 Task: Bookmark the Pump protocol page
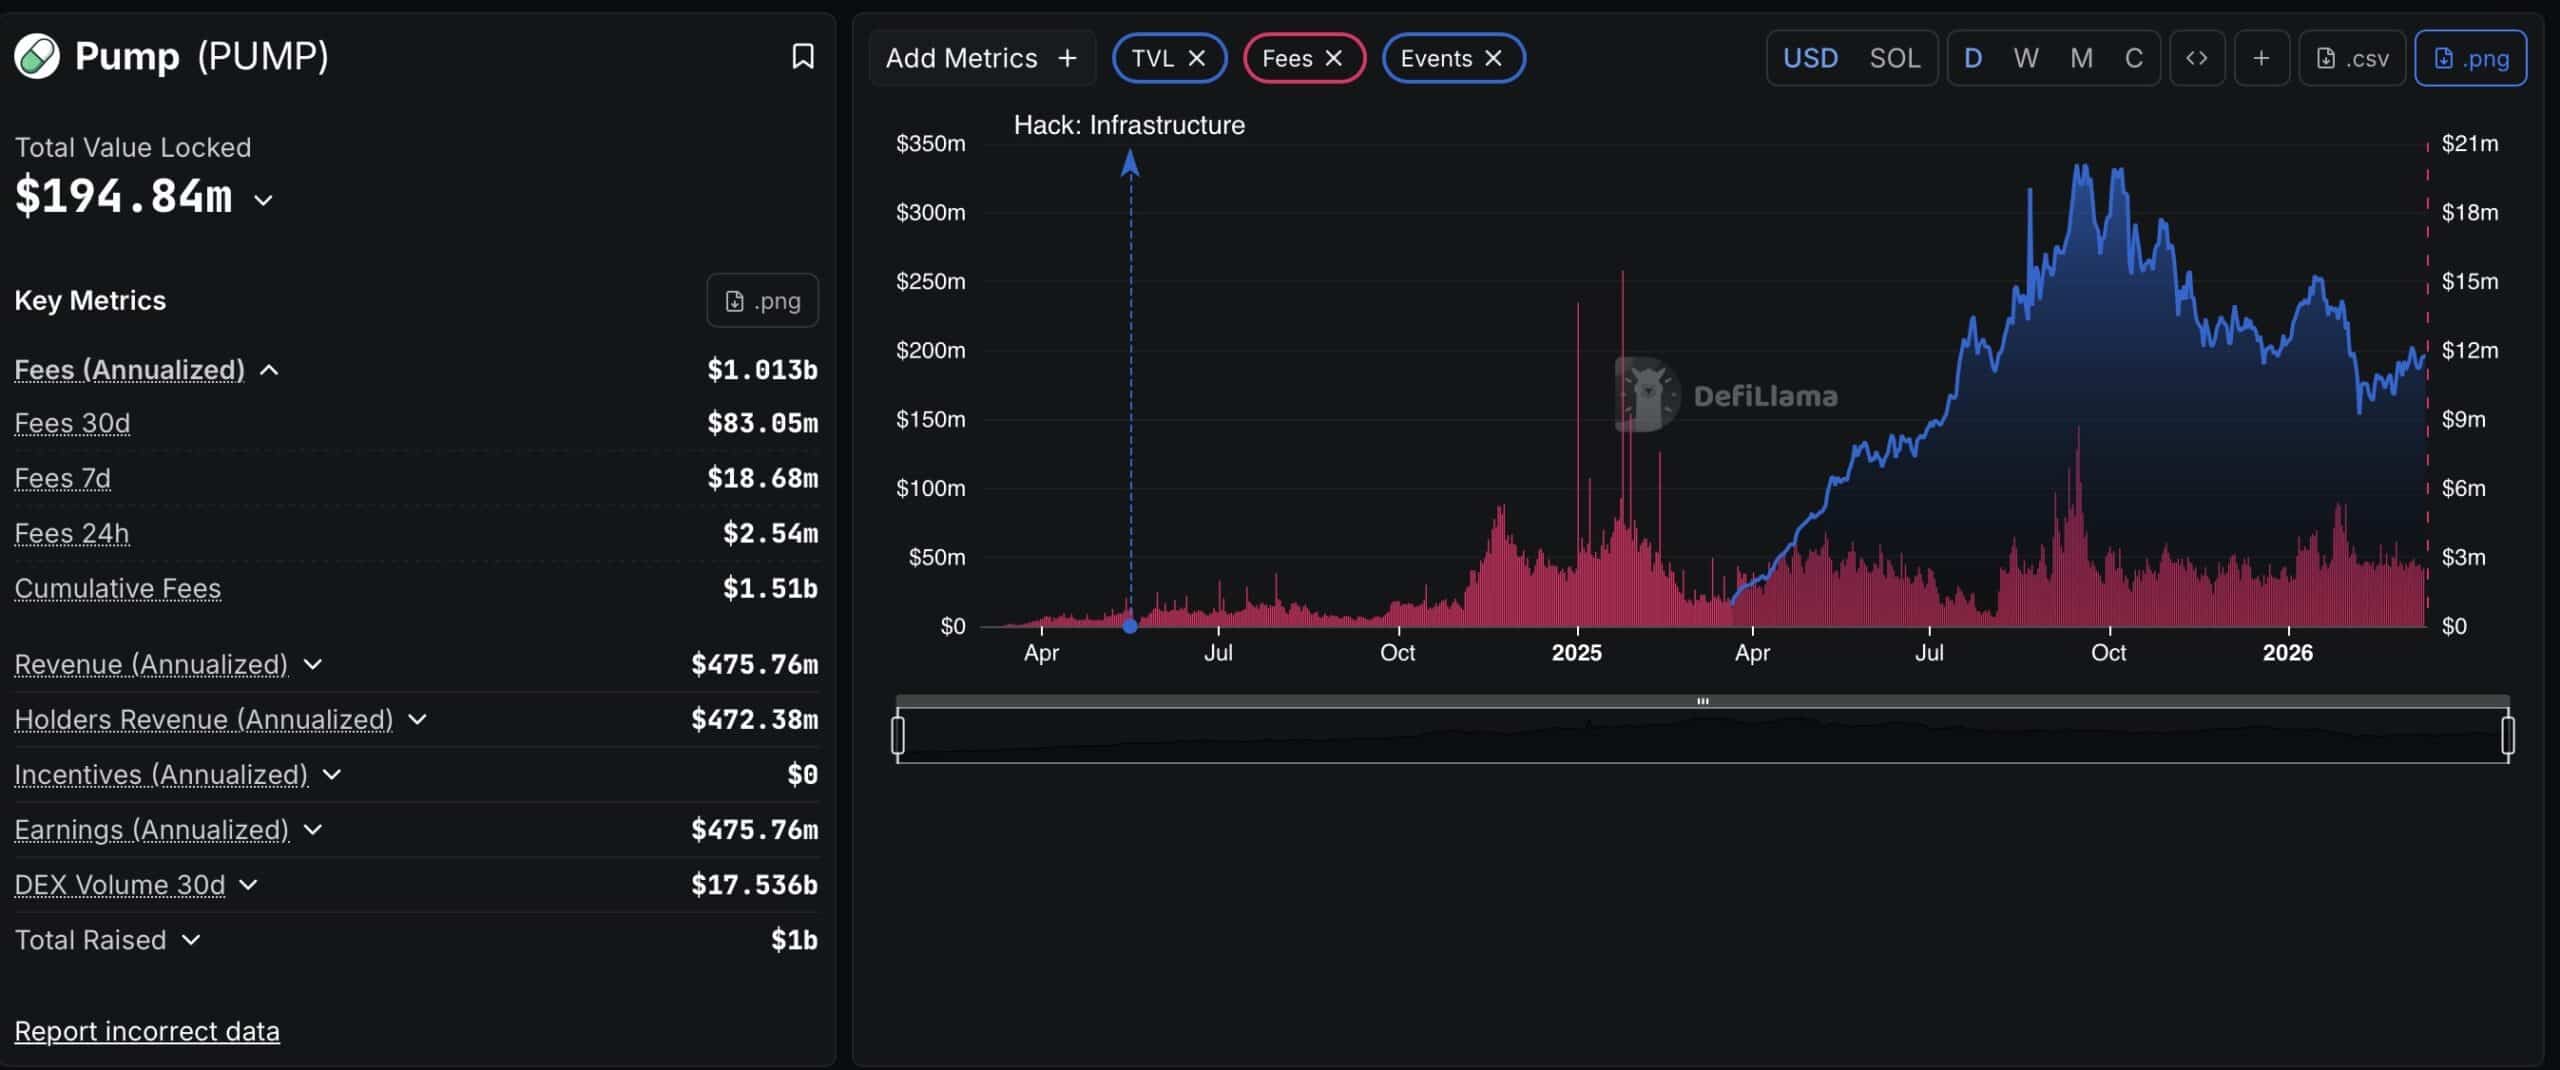[803, 57]
